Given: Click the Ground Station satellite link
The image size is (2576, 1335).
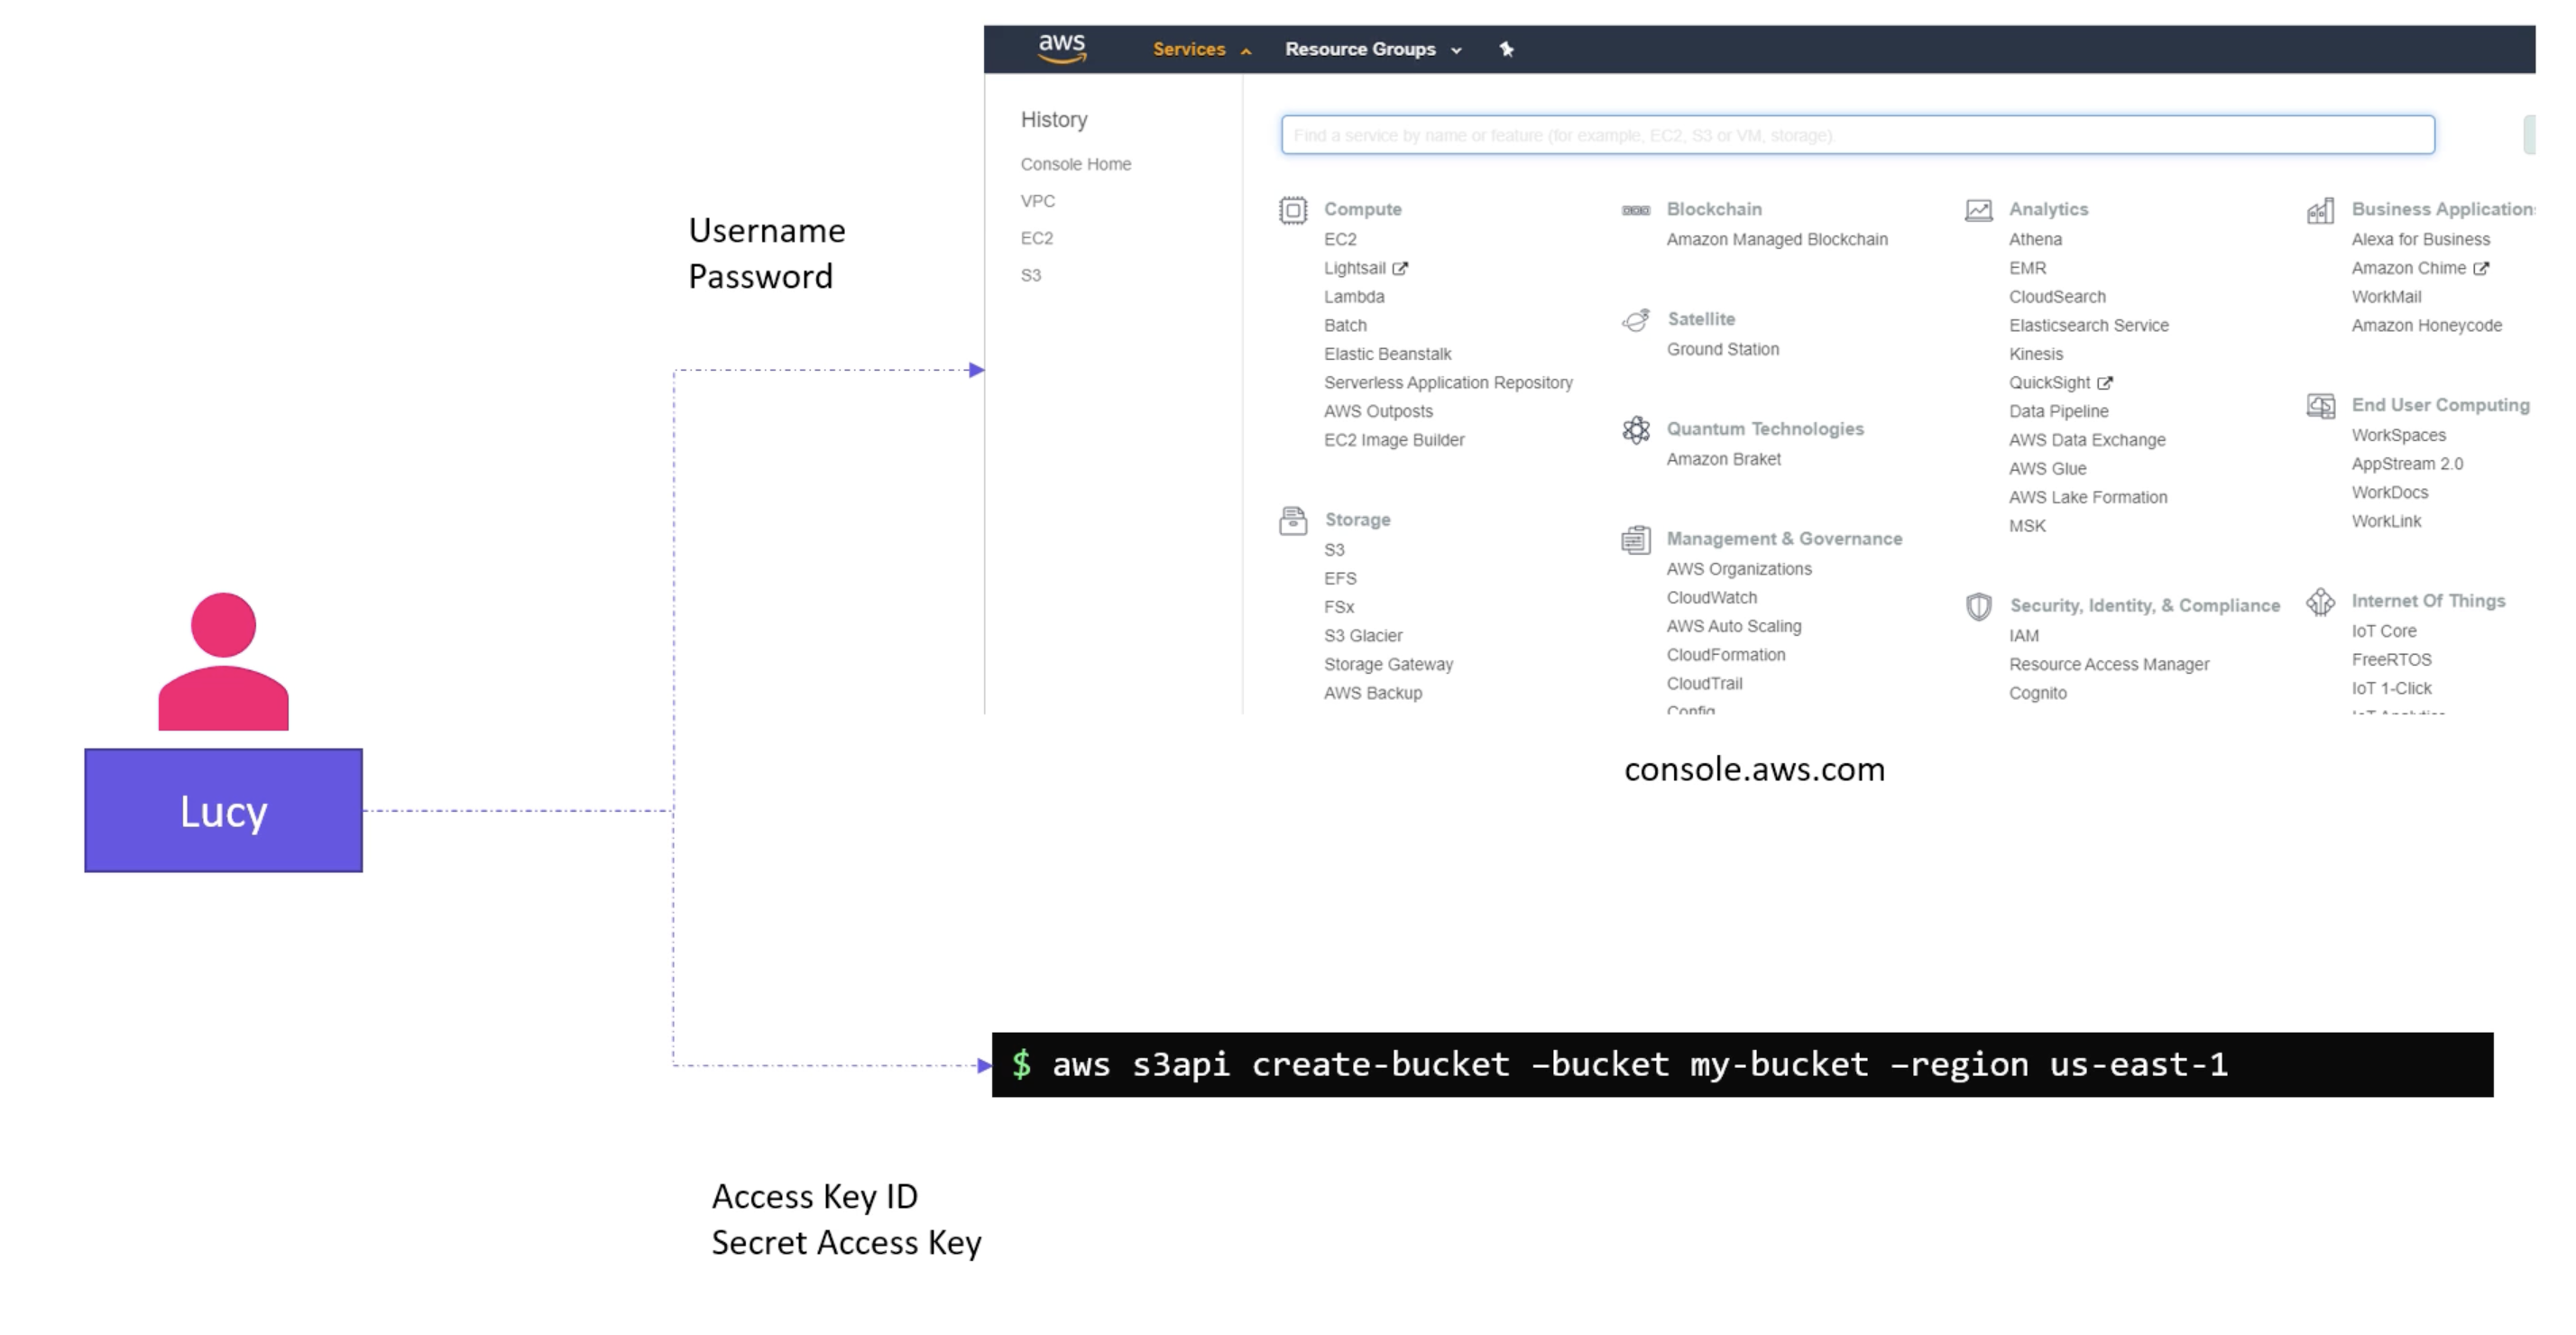Looking at the screenshot, I should click(x=1723, y=347).
